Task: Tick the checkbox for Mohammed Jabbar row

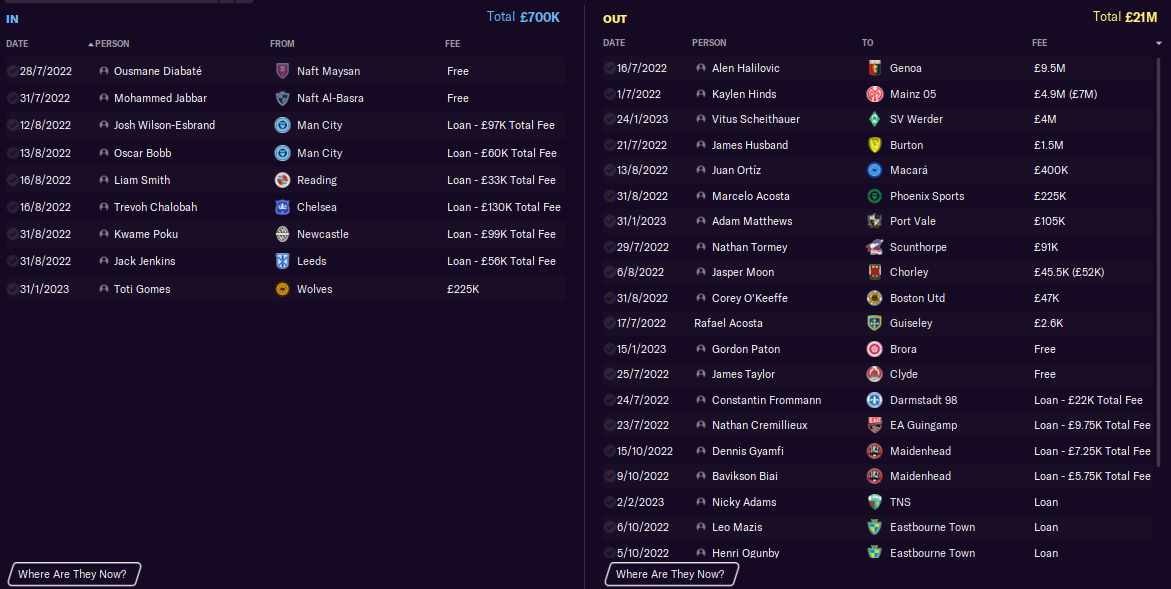Action: click(13, 98)
